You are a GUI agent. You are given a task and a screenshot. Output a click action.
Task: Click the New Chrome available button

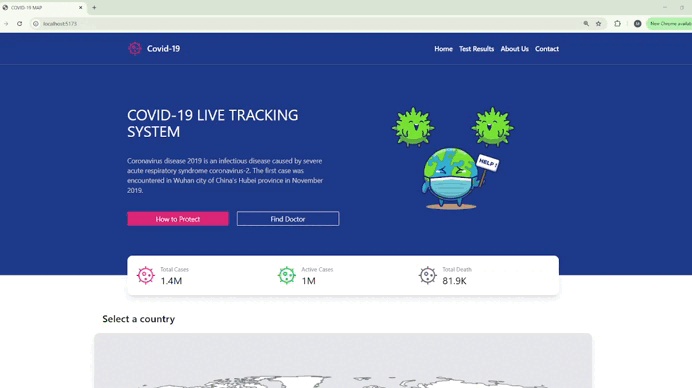coord(670,24)
